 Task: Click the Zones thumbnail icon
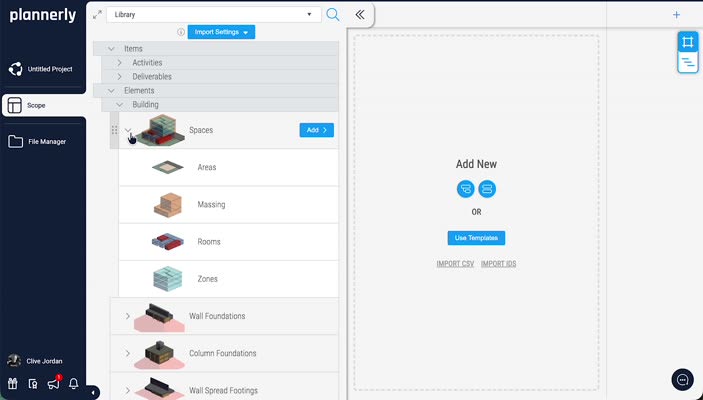(x=168, y=279)
